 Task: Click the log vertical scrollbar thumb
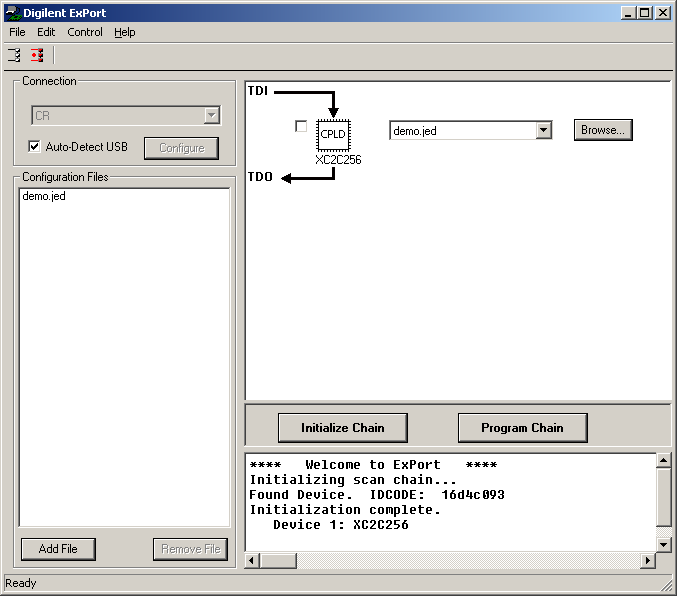(x=664, y=497)
